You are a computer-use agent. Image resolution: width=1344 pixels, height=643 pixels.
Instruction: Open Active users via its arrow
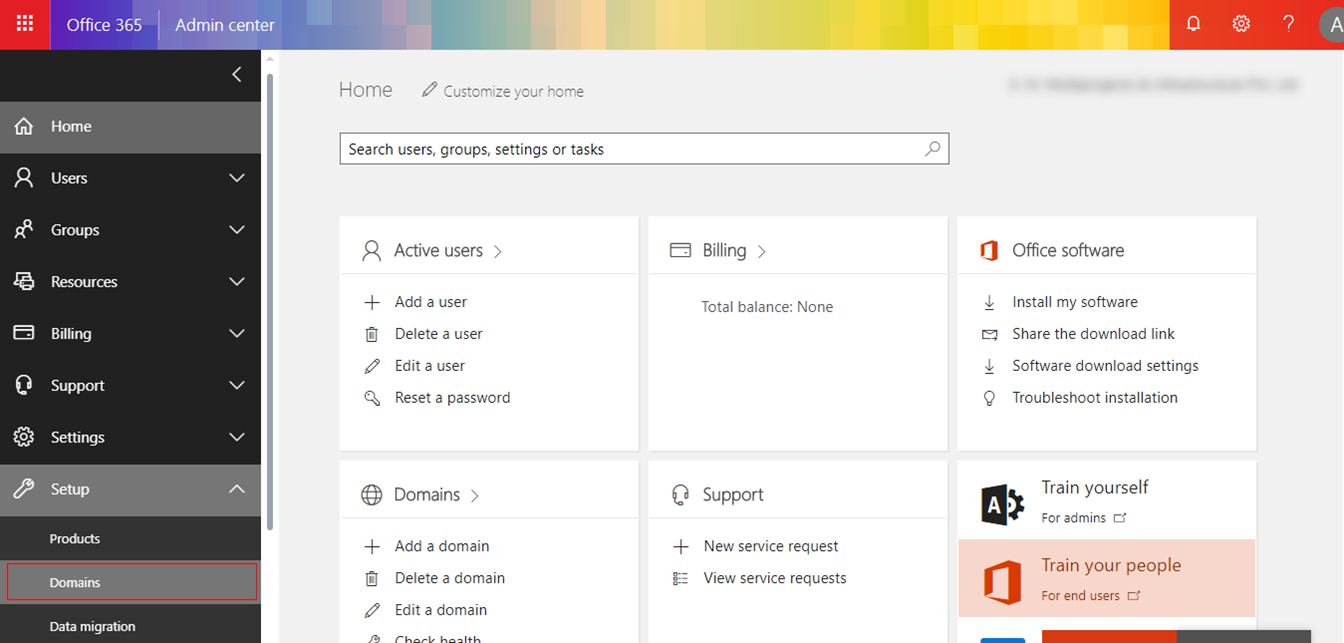498,251
